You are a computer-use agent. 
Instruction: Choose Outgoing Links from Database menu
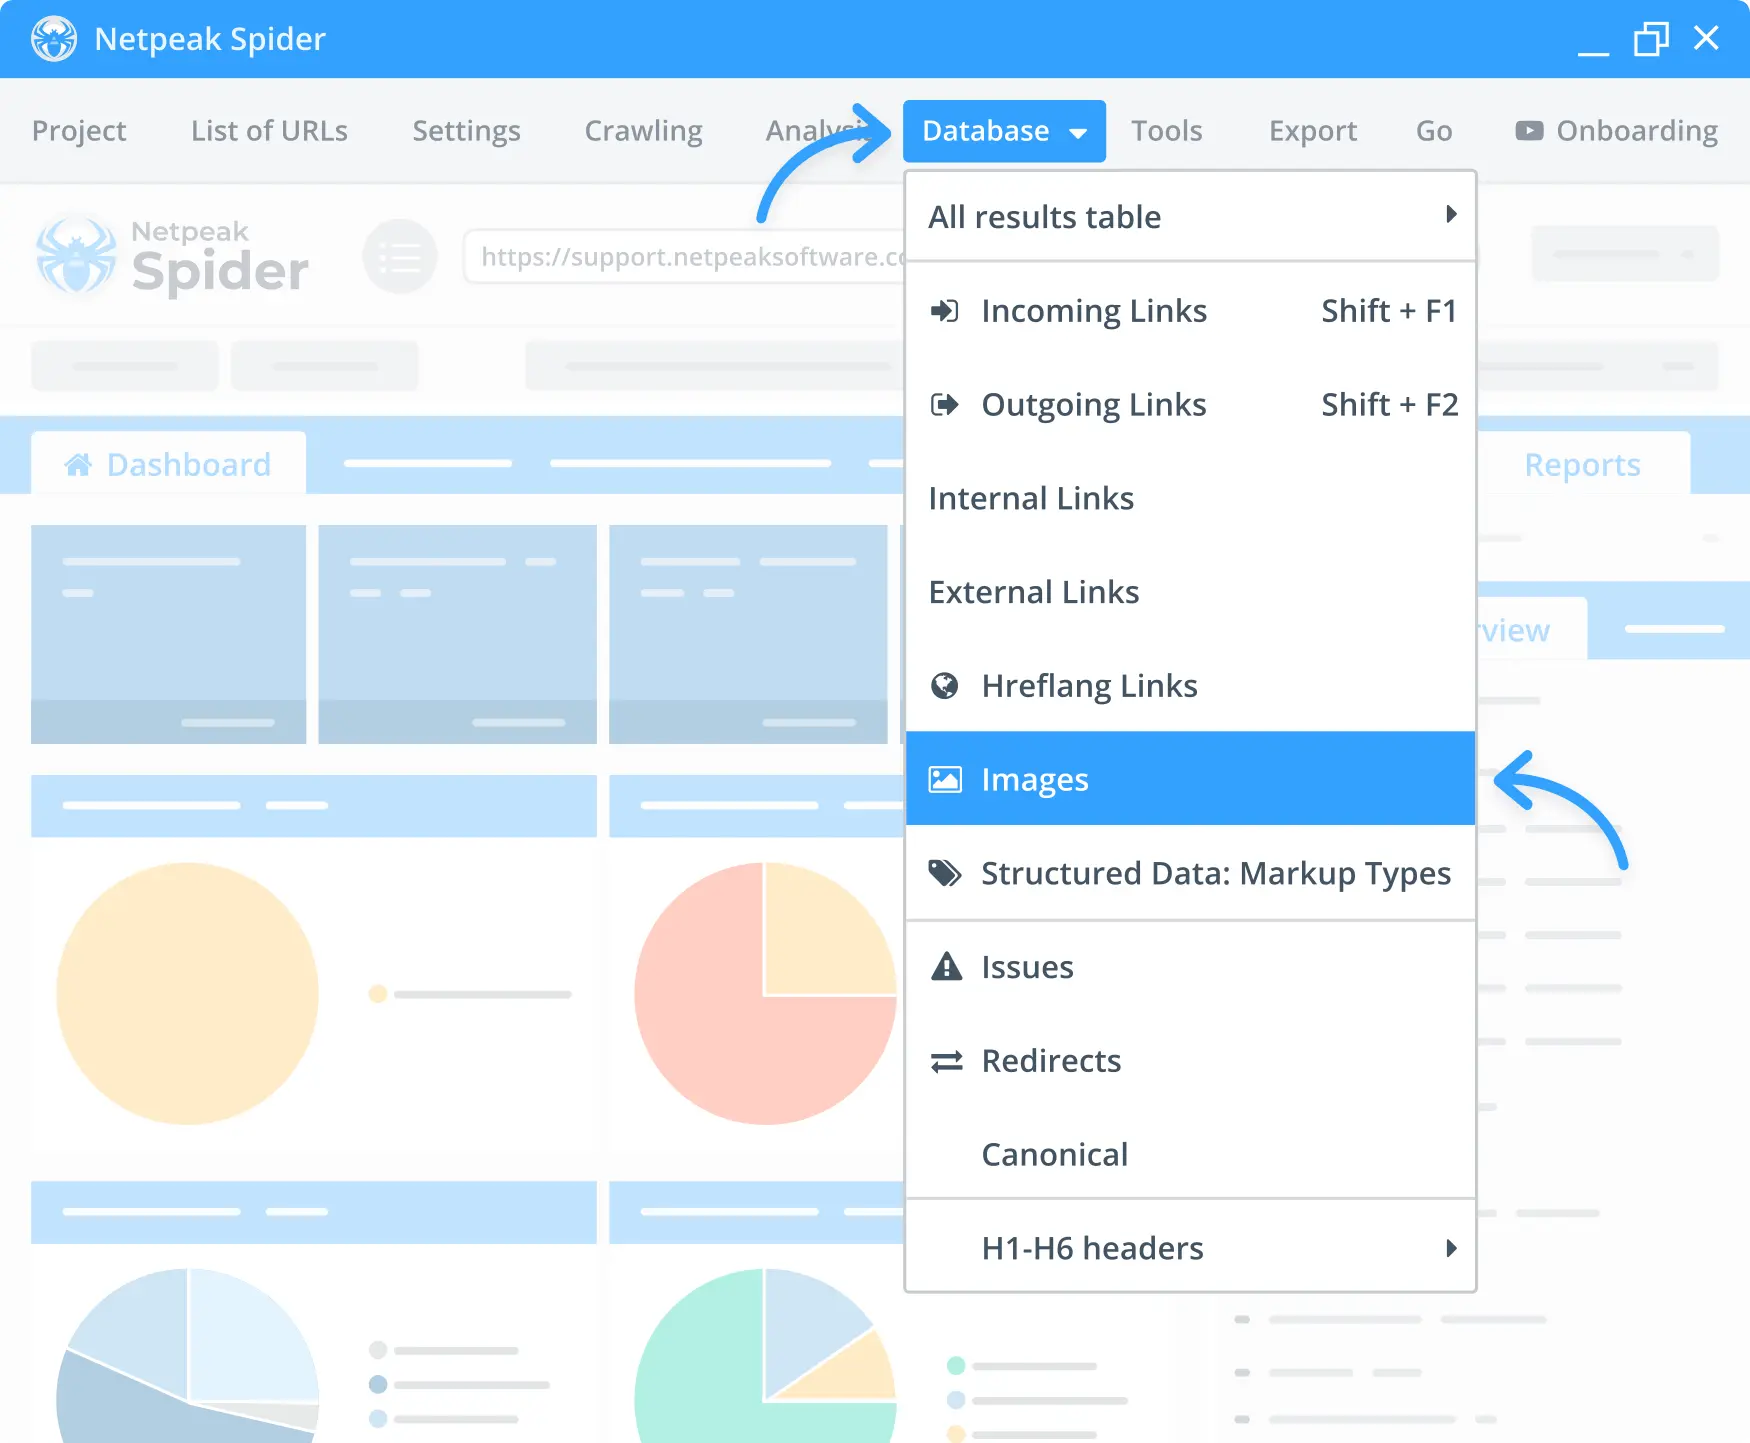[x=1190, y=405]
